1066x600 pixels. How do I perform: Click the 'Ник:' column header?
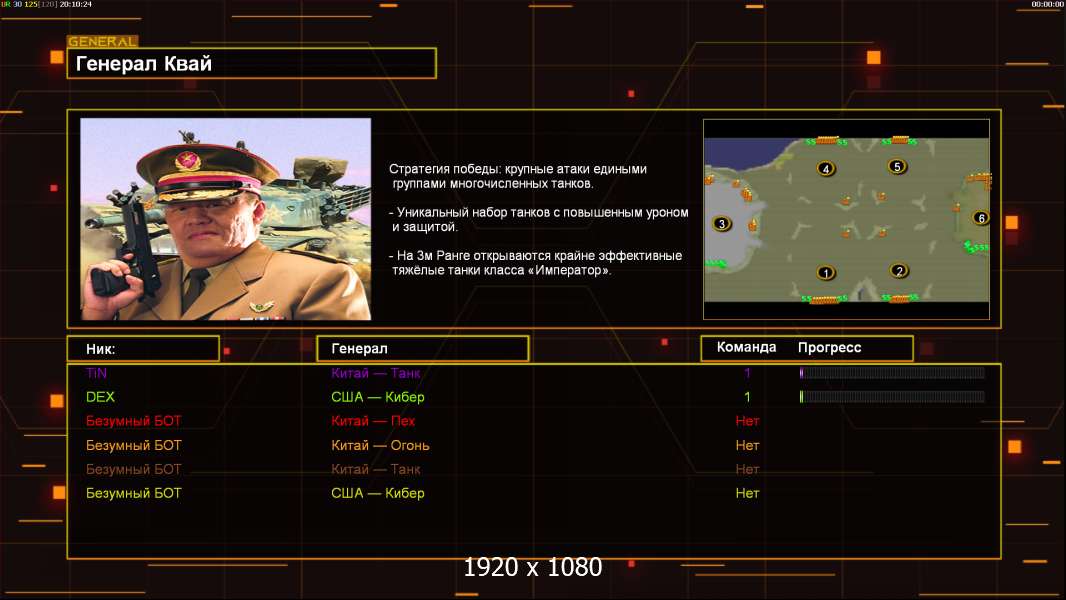143,349
